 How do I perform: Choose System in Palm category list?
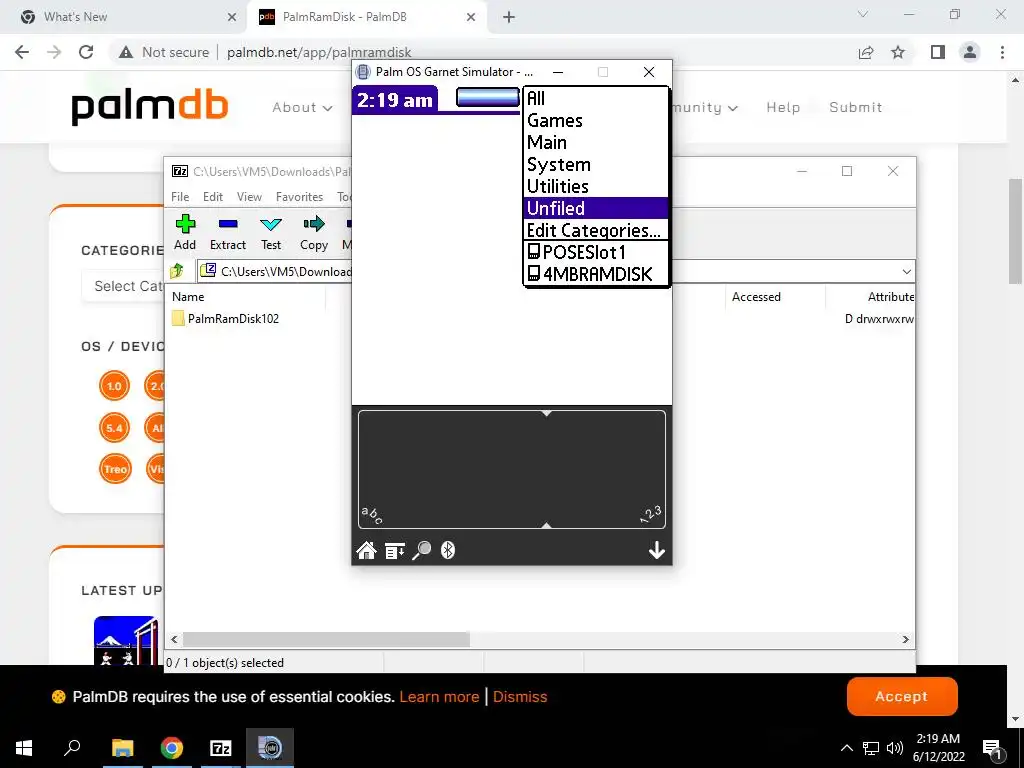pyautogui.click(x=596, y=165)
